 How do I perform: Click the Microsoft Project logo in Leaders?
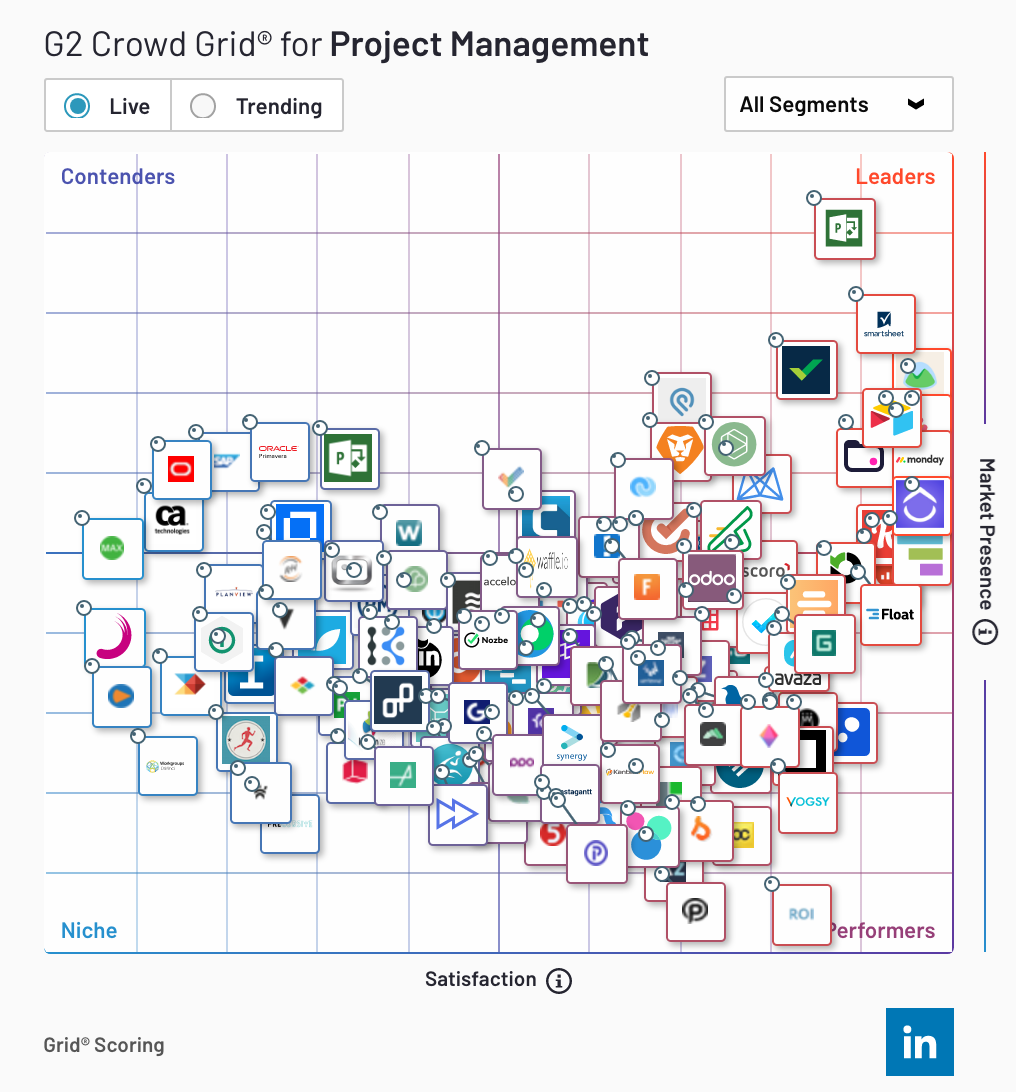click(845, 229)
